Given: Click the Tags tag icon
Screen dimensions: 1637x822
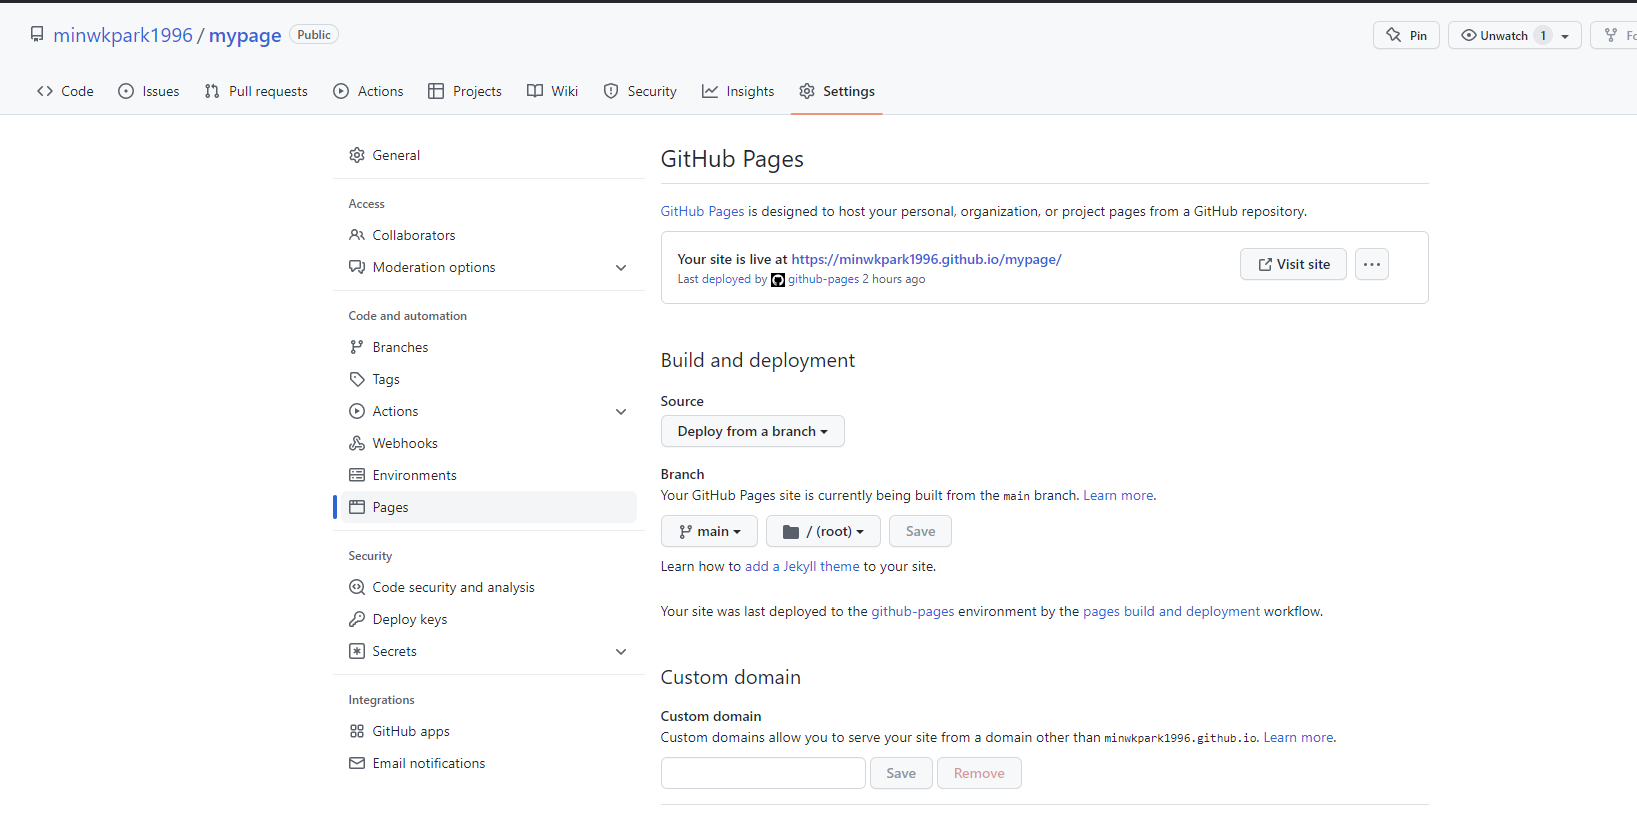Looking at the screenshot, I should pos(357,379).
